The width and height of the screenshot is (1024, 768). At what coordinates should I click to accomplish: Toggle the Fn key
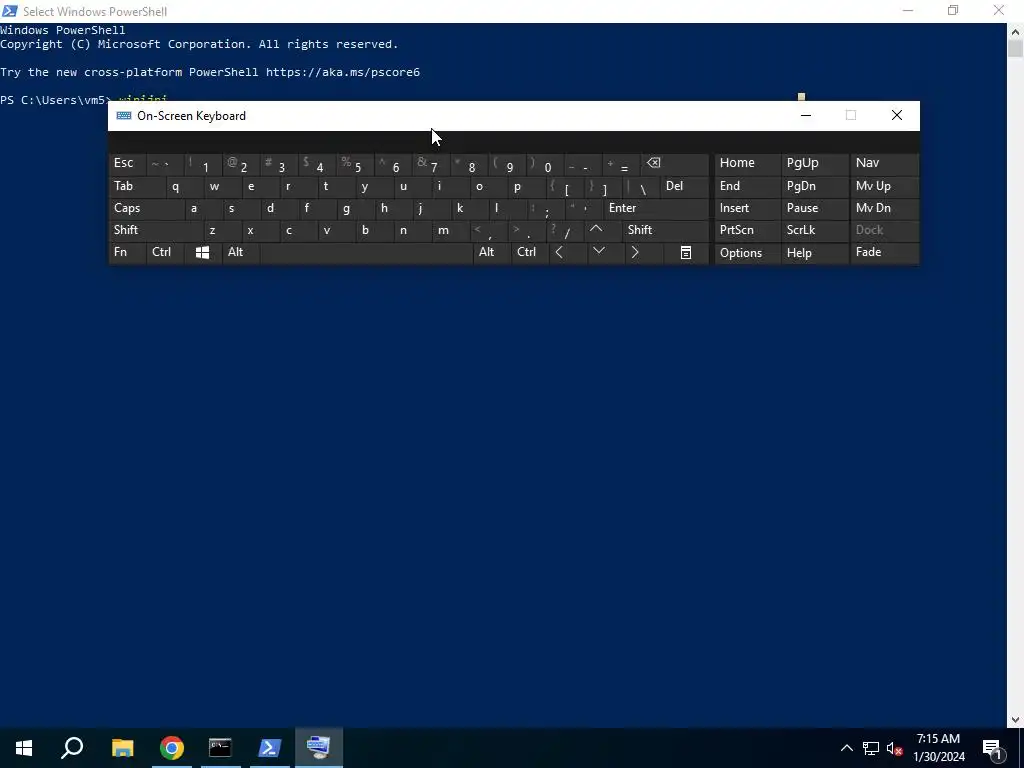tap(127, 252)
